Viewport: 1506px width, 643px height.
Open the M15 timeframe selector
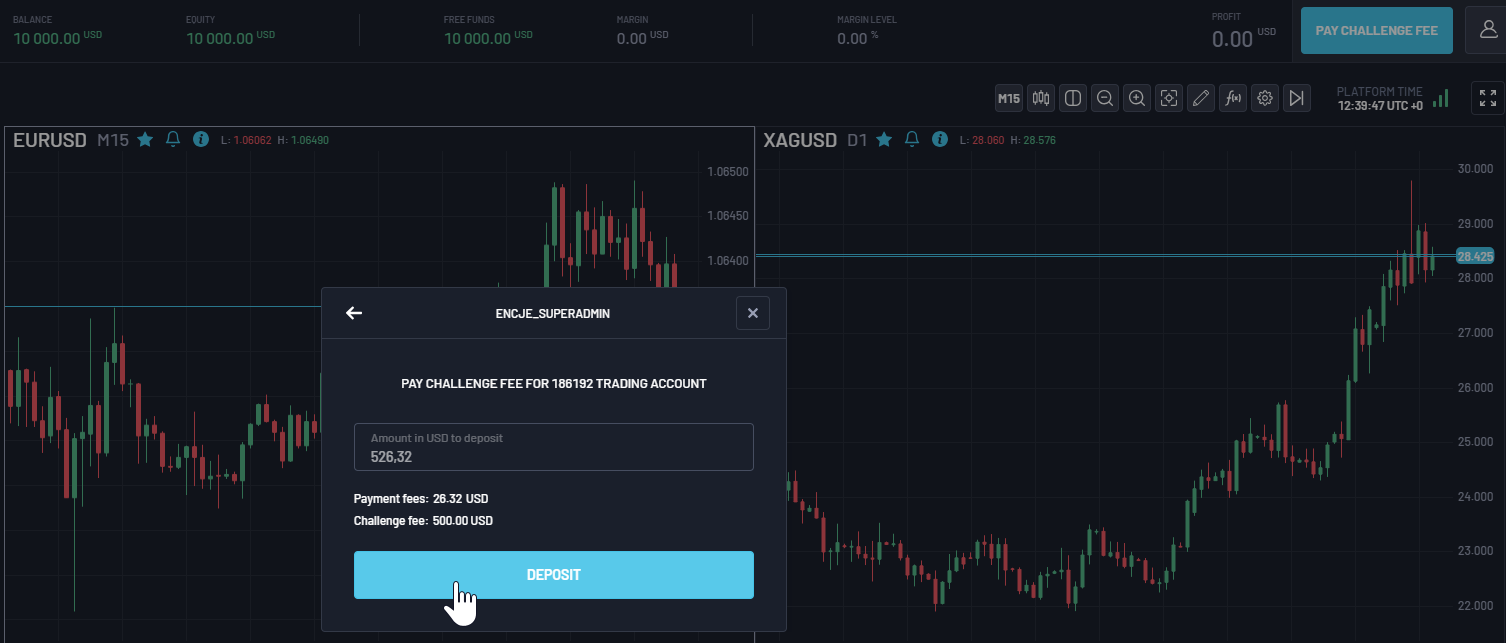[1008, 98]
